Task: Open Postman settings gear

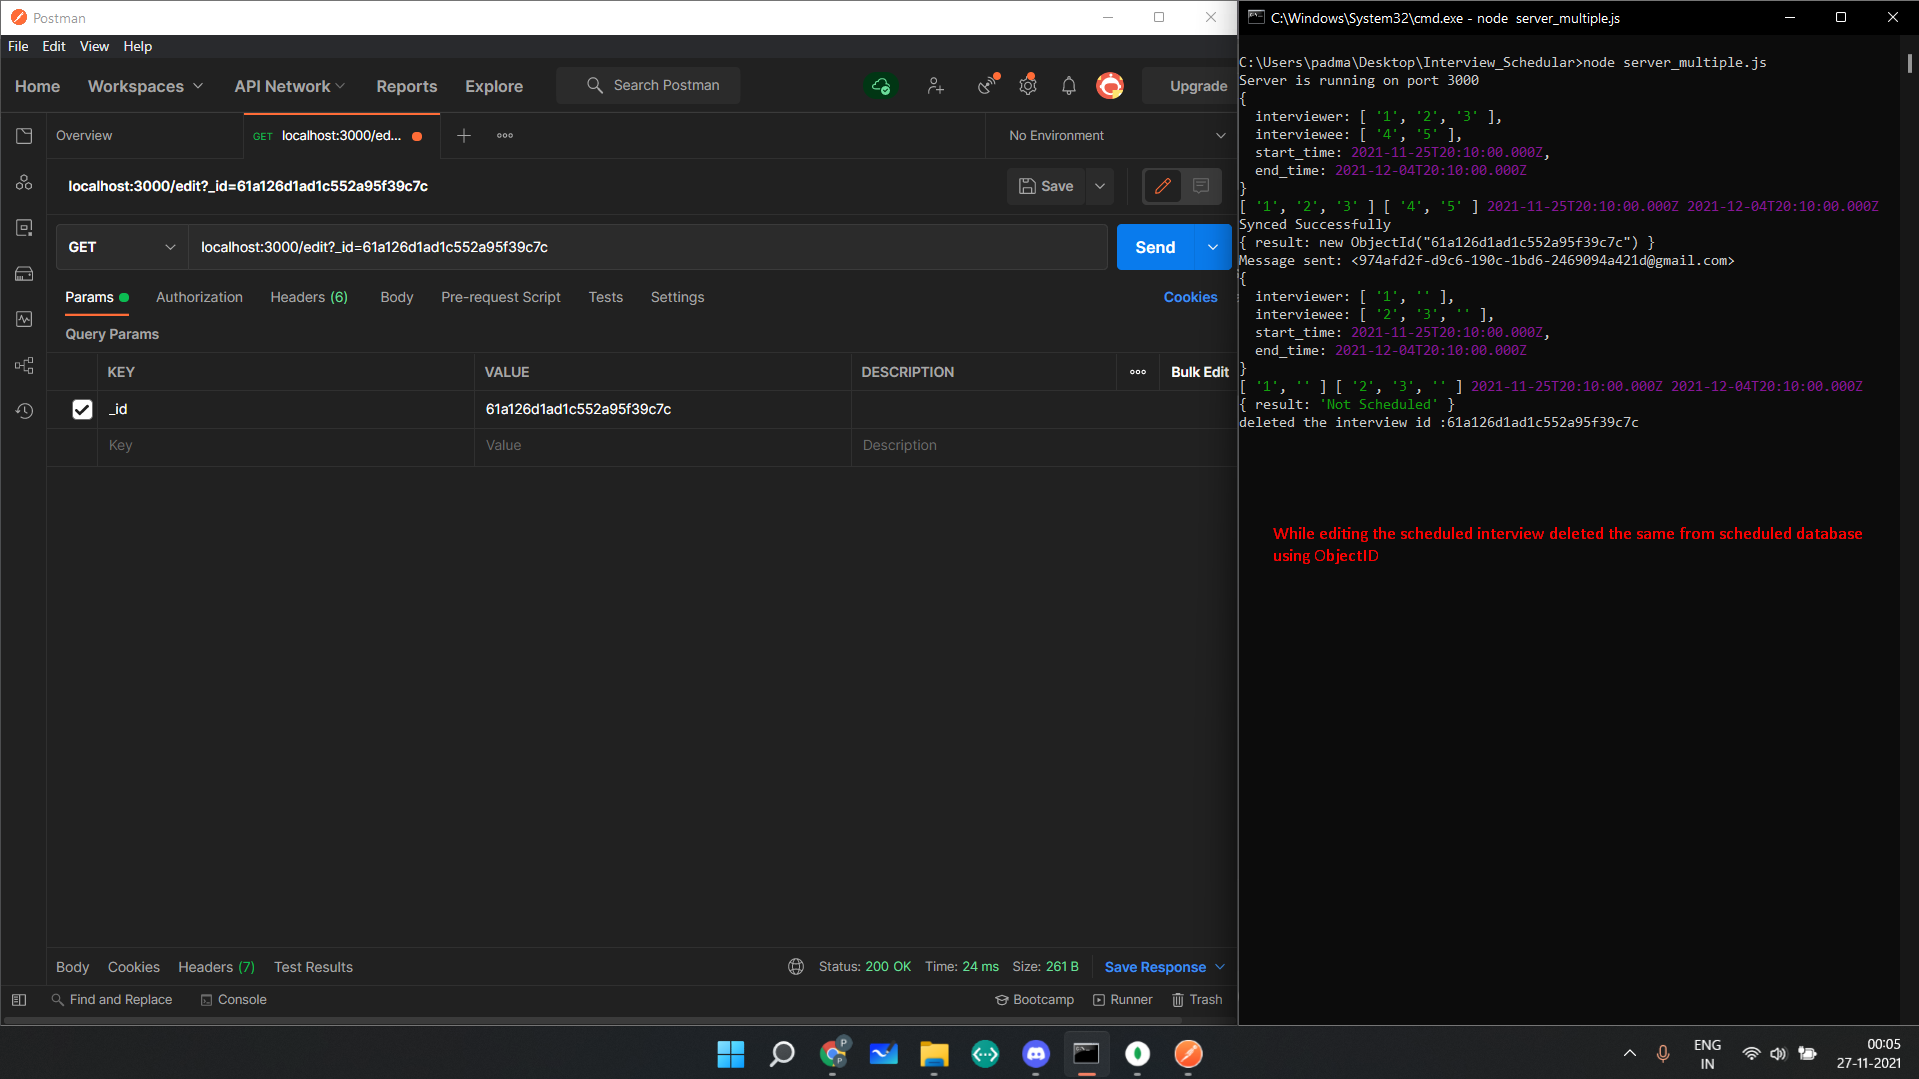Action: tap(1028, 86)
